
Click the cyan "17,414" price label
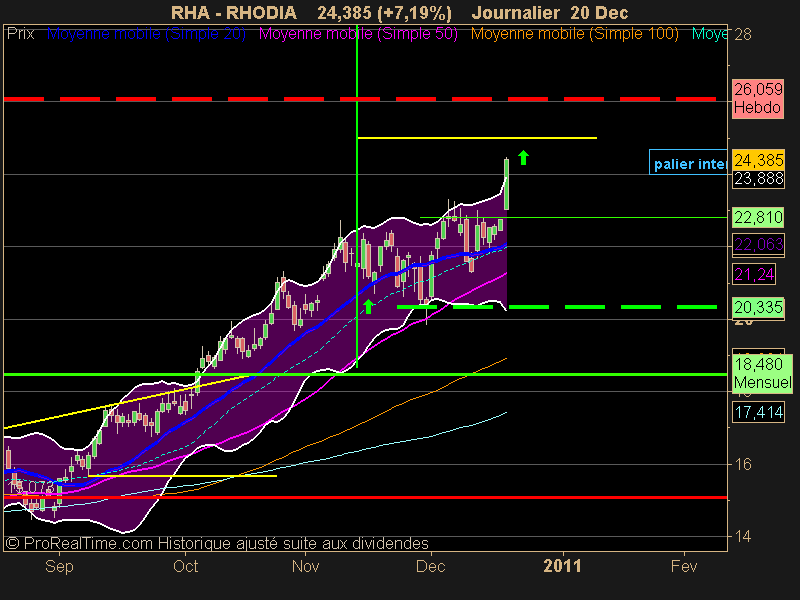(x=758, y=412)
